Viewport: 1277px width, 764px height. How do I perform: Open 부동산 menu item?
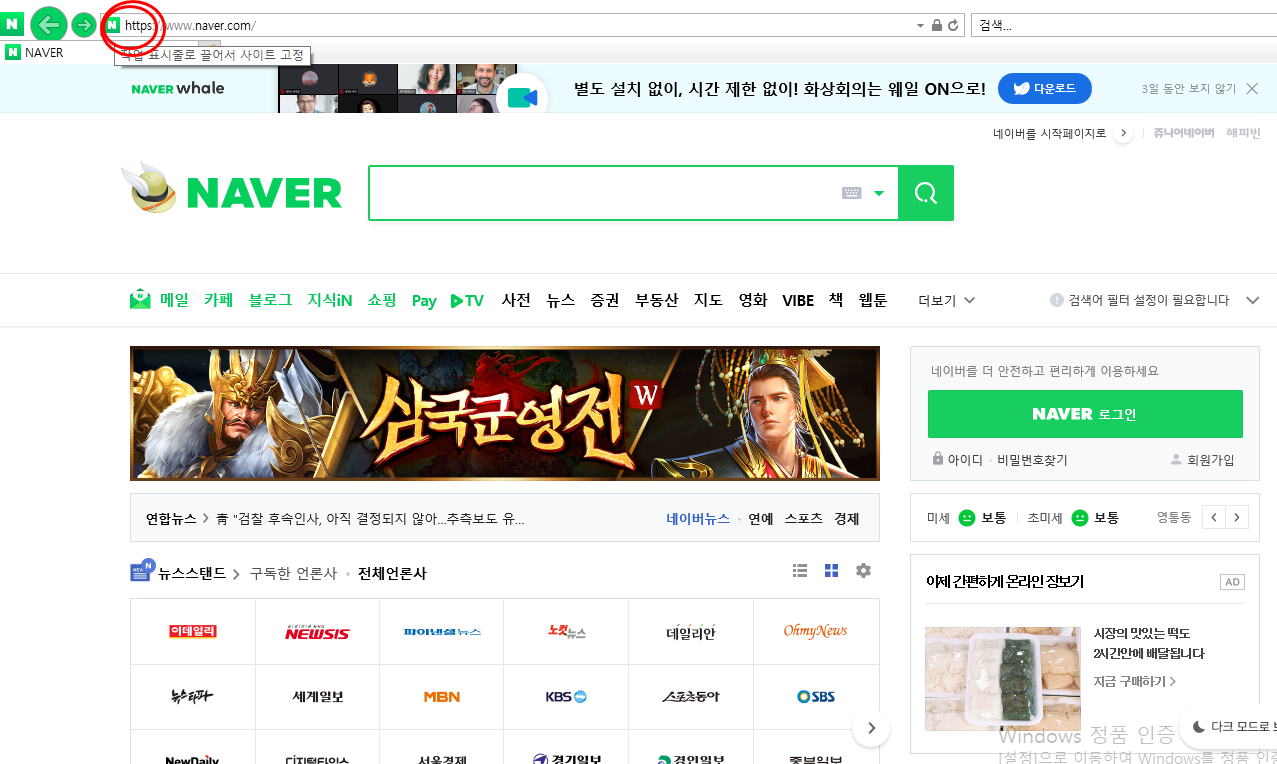(656, 299)
